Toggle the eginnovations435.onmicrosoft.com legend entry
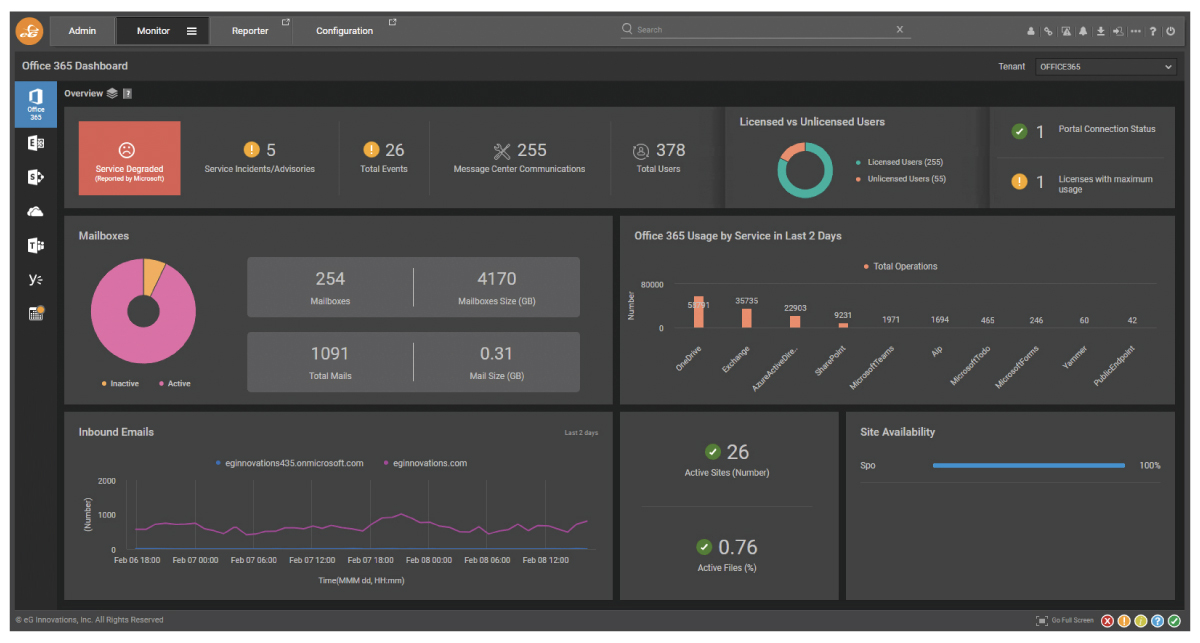The image size is (1200, 643). [x=289, y=464]
